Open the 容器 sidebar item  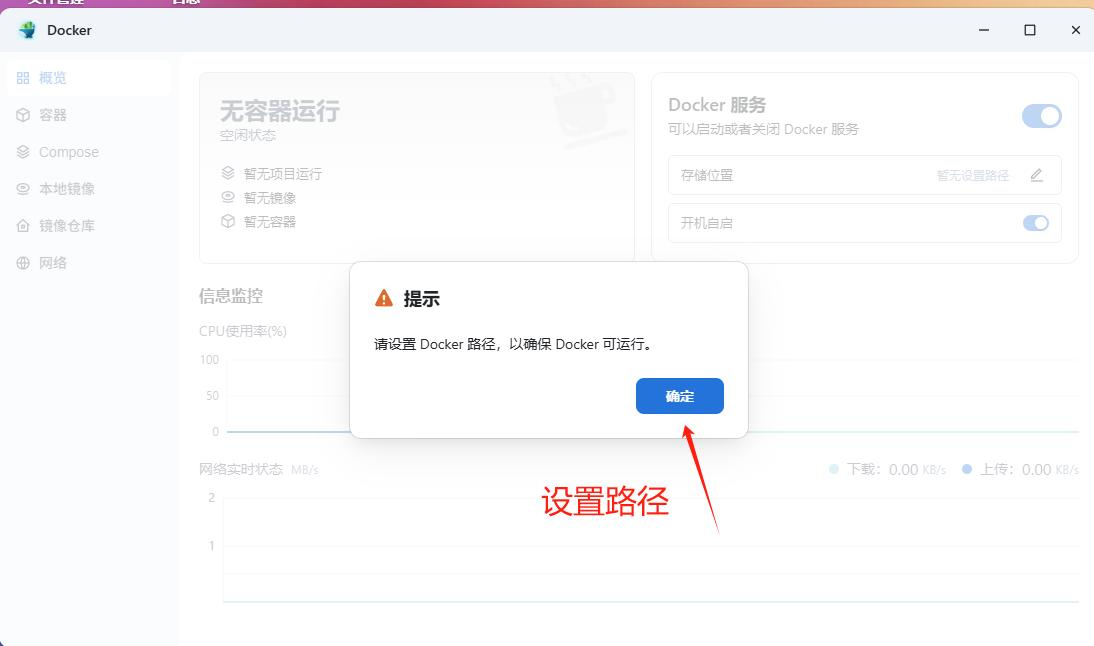[89, 115]
